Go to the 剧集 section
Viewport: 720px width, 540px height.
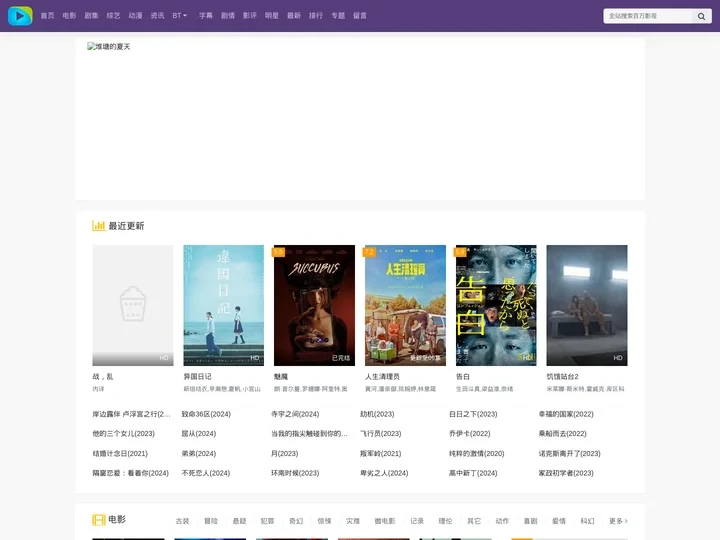click(x=91, y=16)
